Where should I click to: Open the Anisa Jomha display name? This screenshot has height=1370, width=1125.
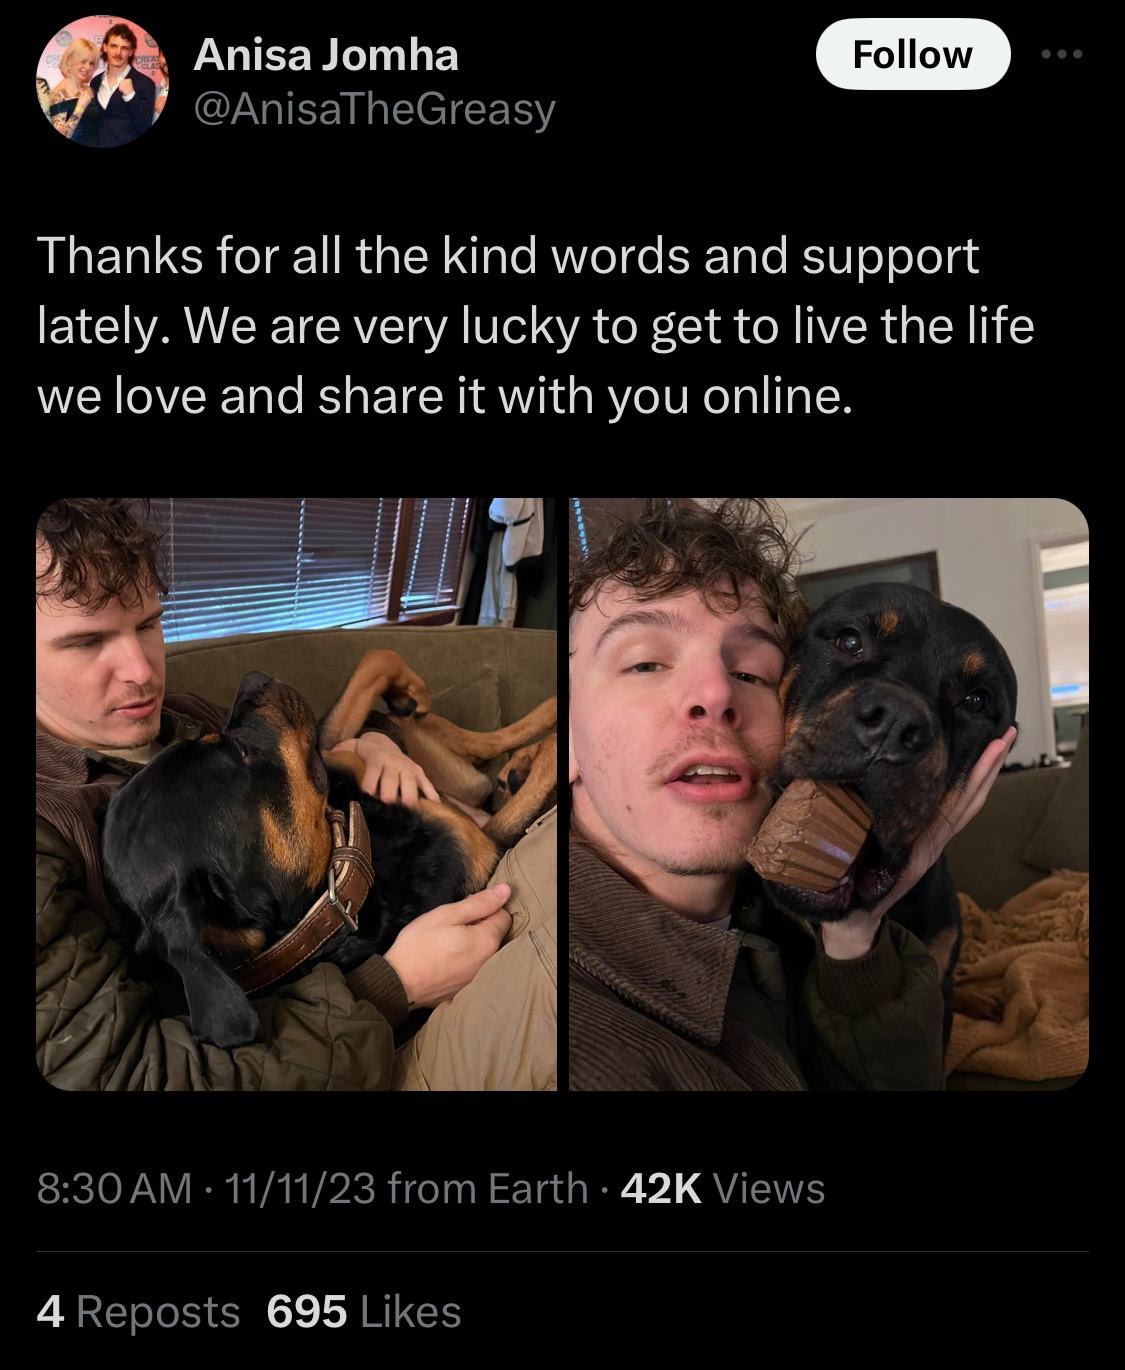(326, 55)
